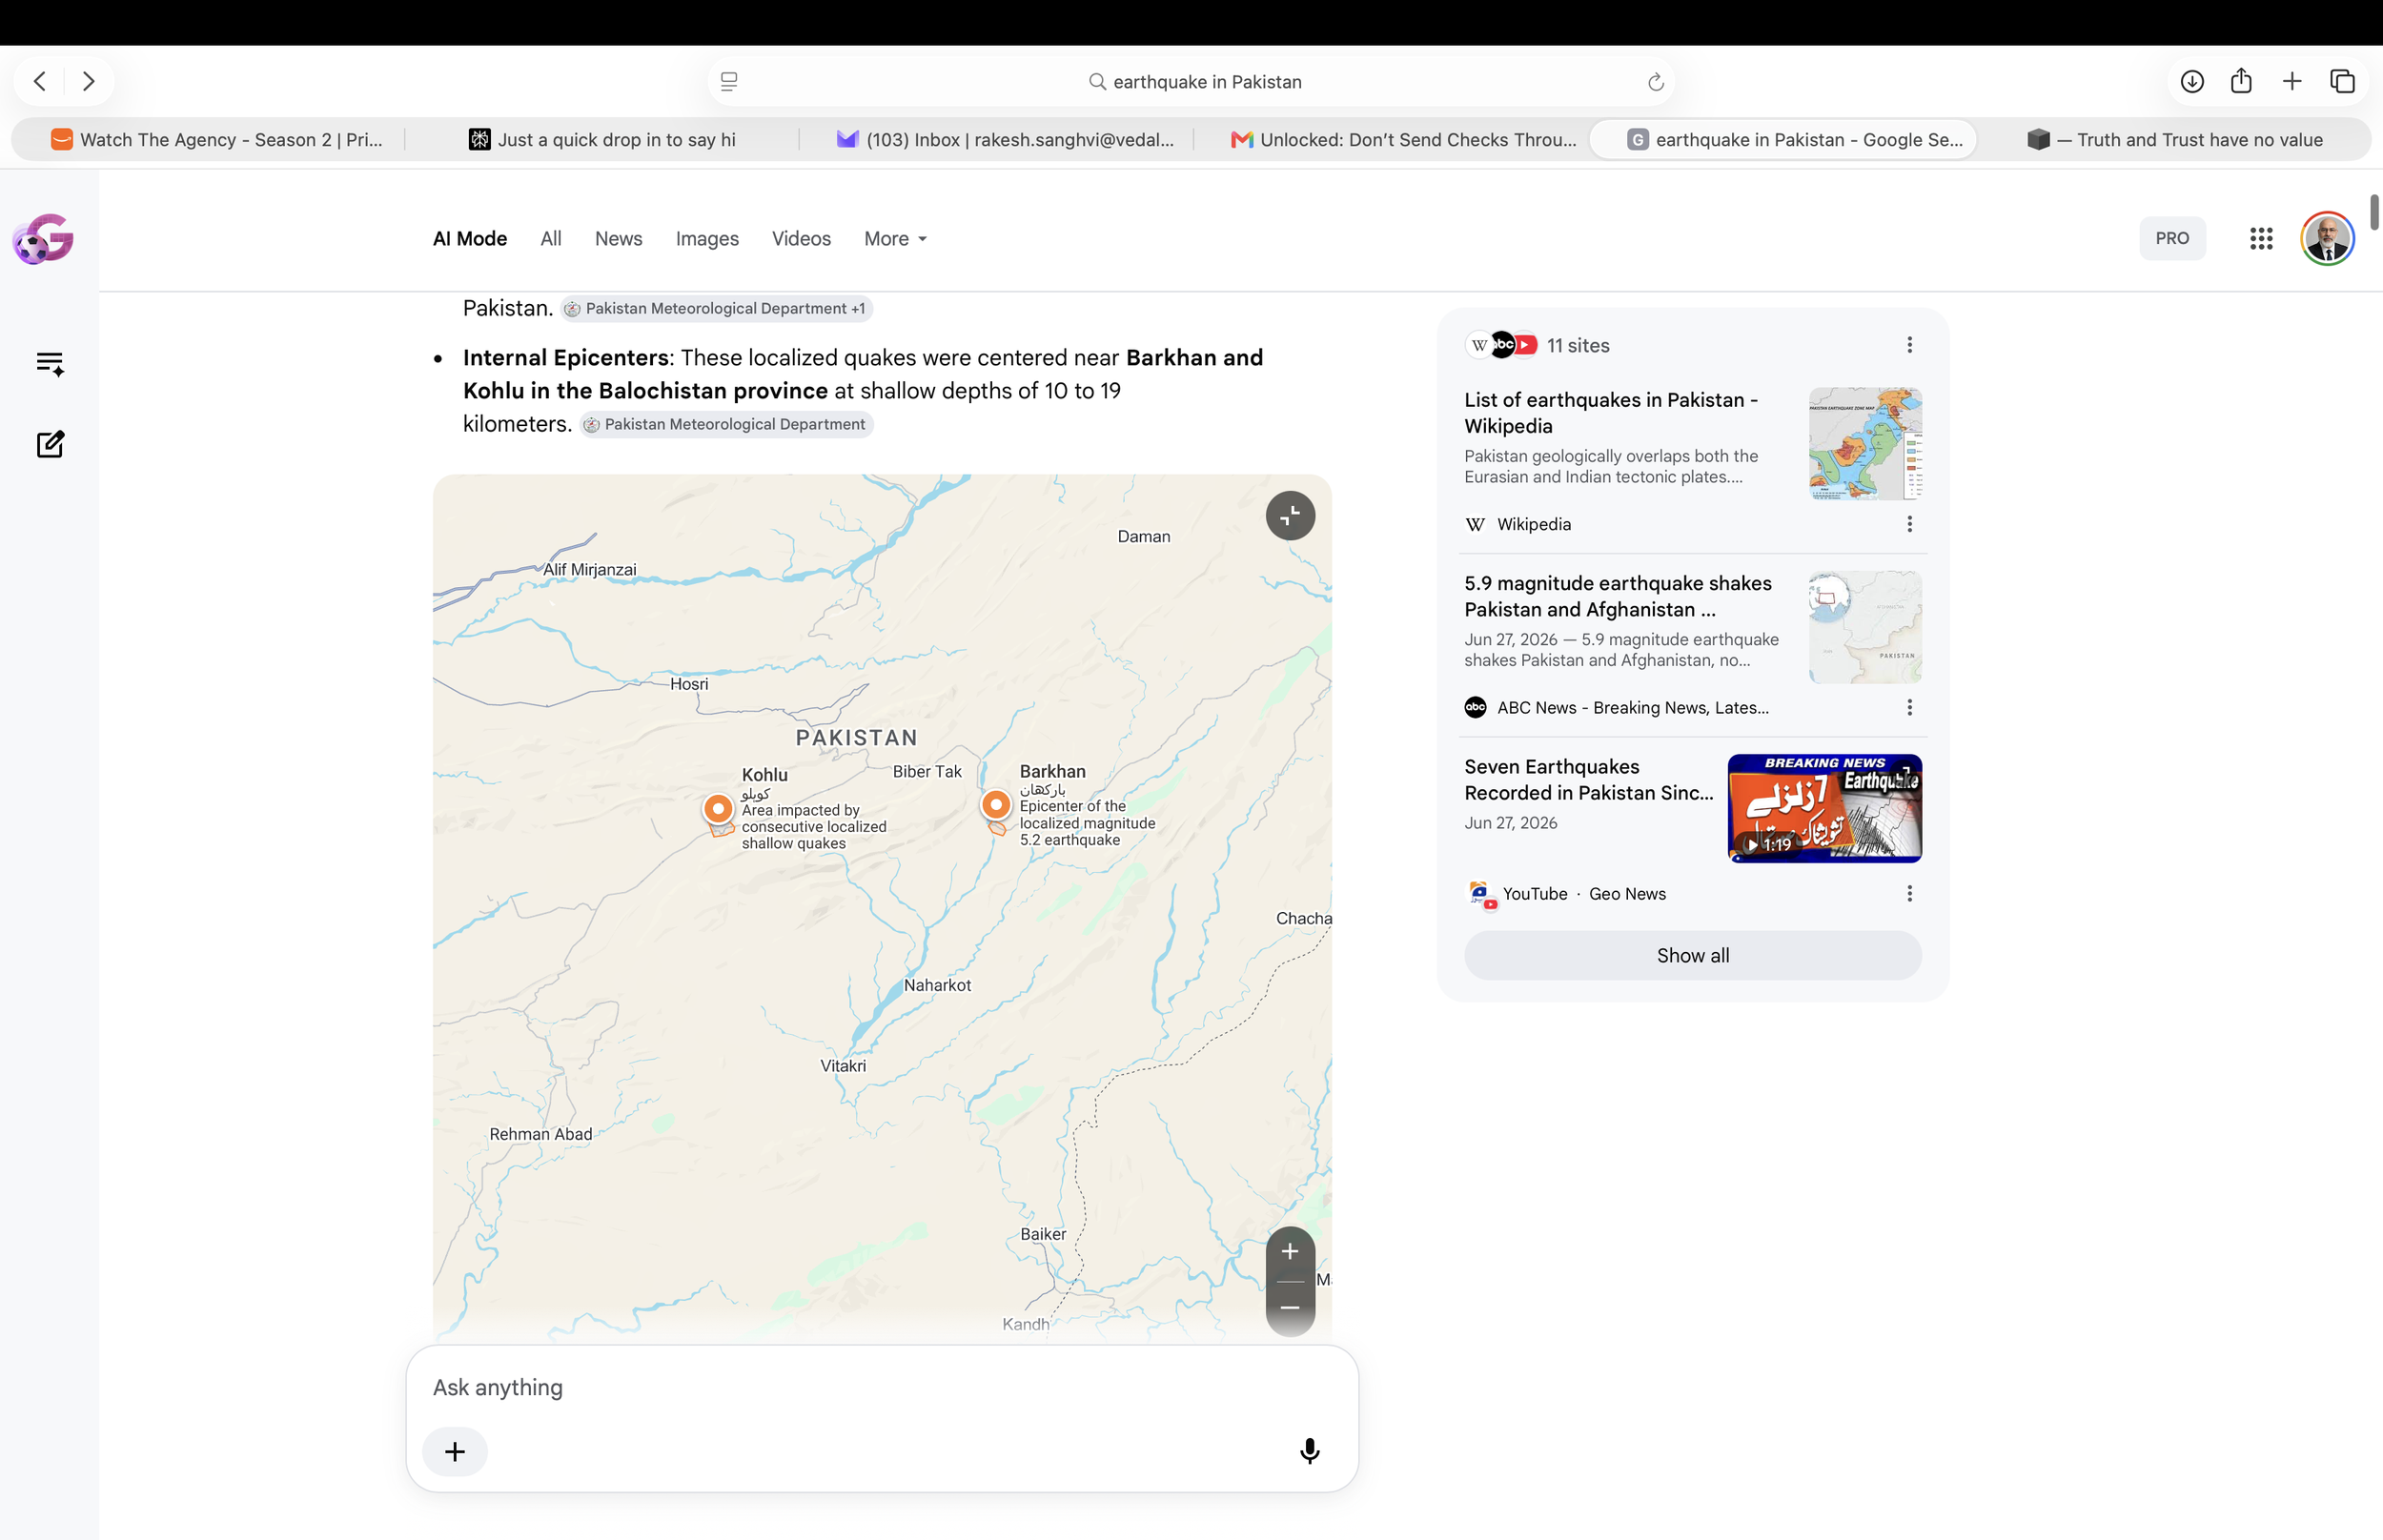Open the Google apps grid icon
The height and width of the screenshot is (1540, 2383).
point(2261,238)
